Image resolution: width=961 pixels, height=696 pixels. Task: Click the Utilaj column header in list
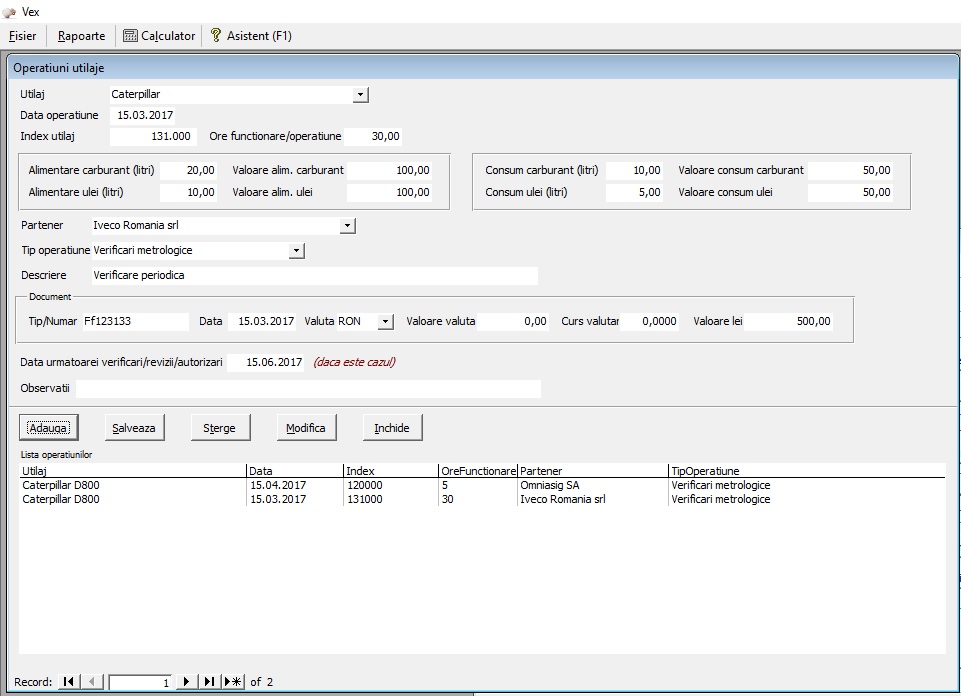[132, 471]
